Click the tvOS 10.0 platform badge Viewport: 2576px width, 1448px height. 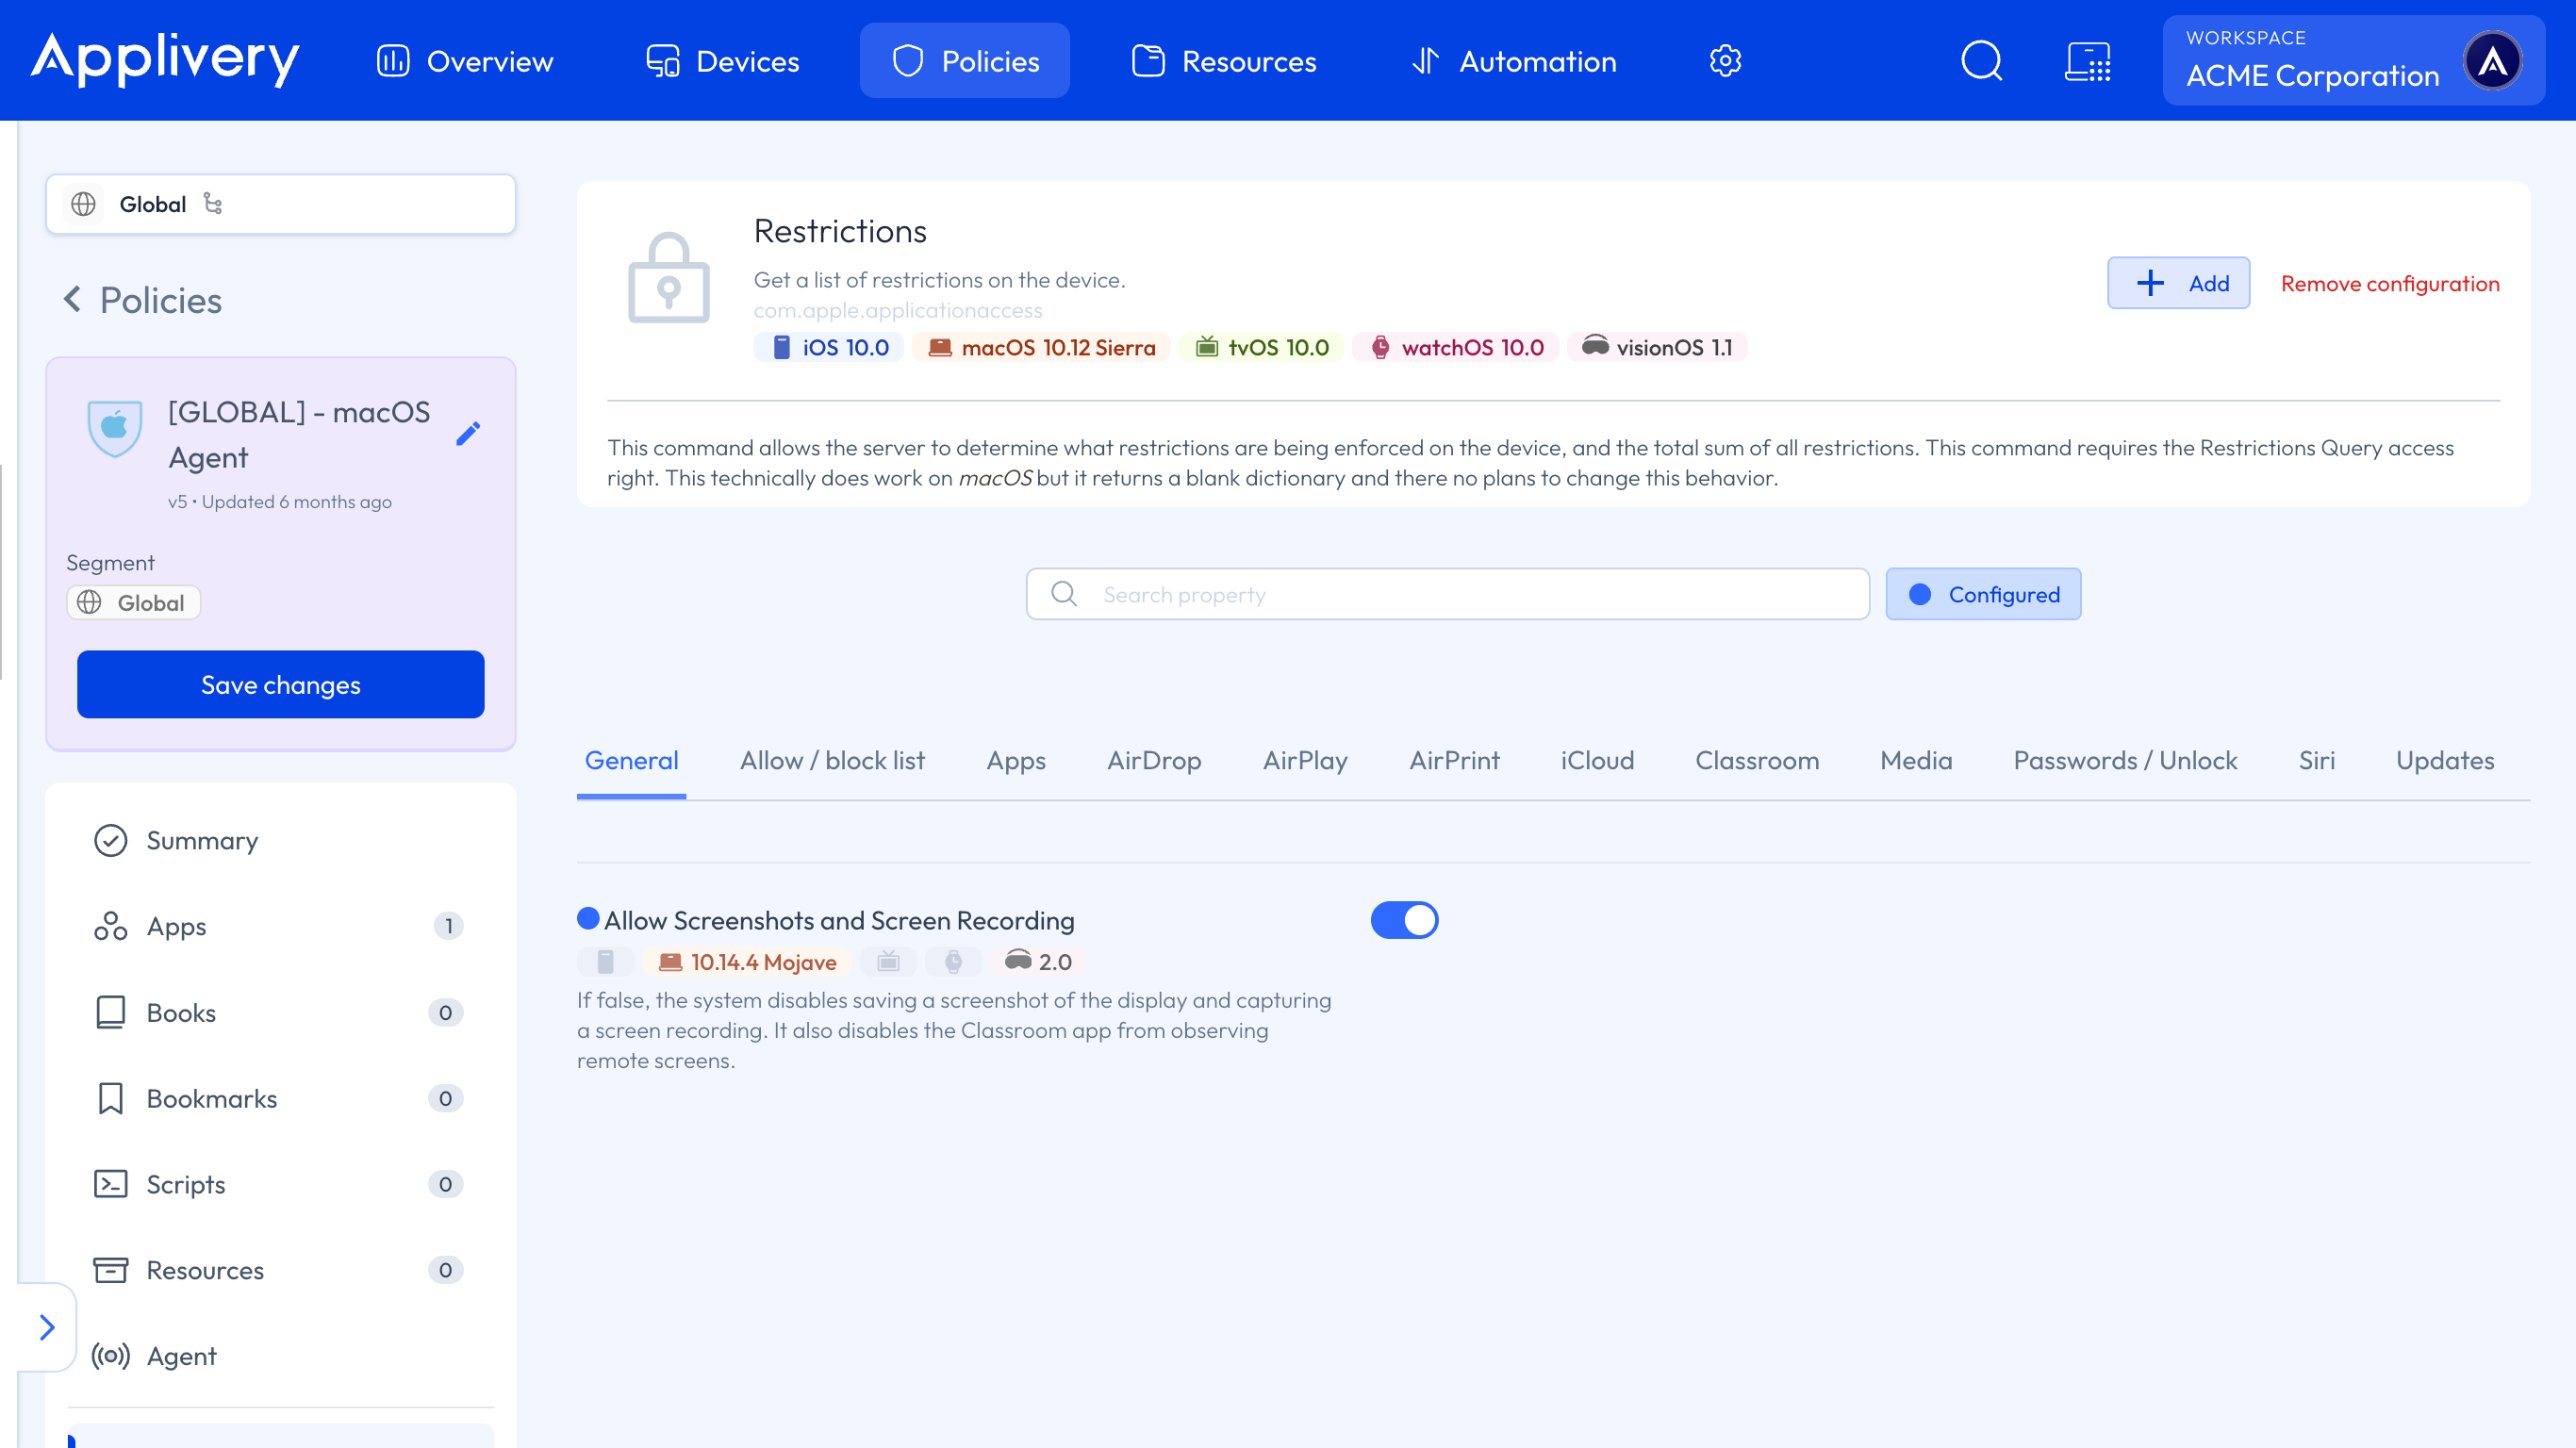[1263, 347]
